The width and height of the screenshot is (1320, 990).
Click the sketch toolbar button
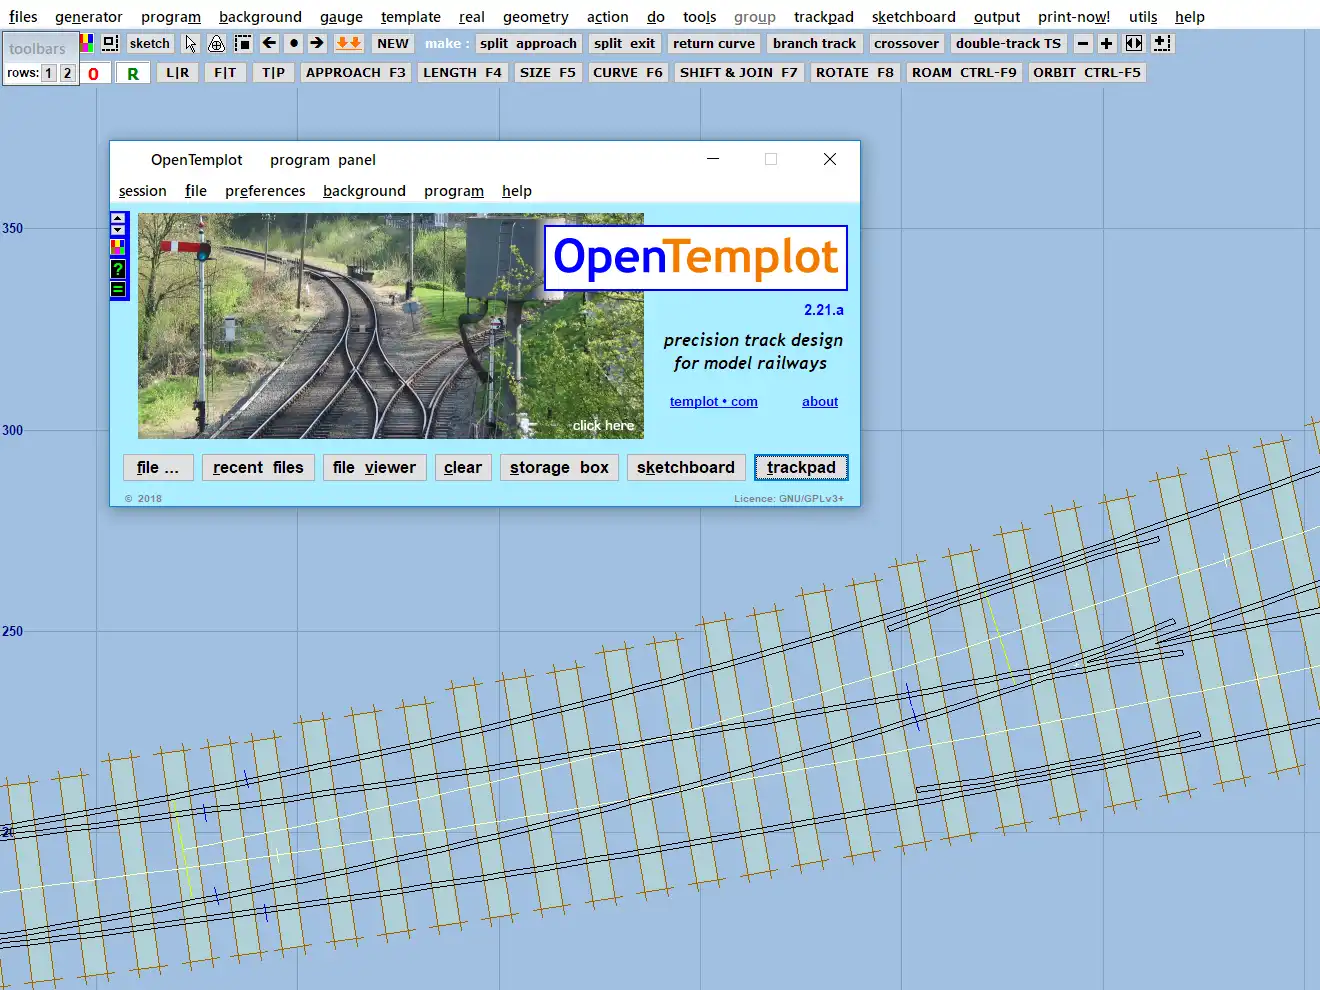click(x=150, y=43)
